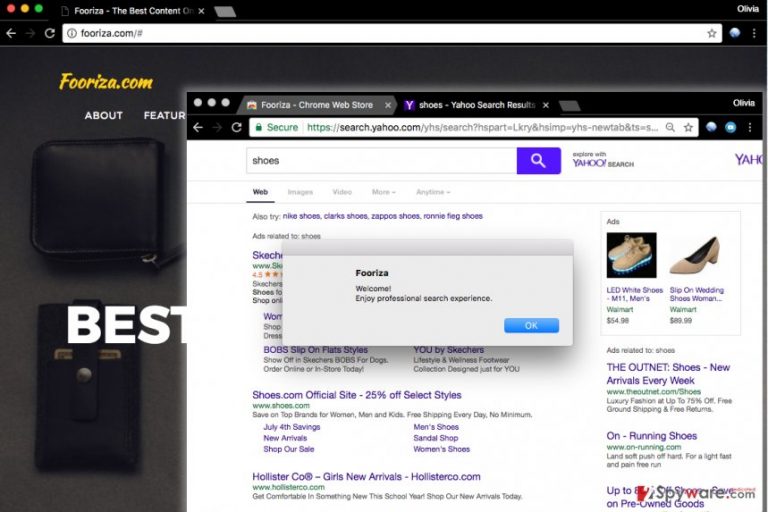This screenshot has width=768, height=512.
Task: Bookmark fooriza.com with the star icon
Action: click(x=712, y=33)
